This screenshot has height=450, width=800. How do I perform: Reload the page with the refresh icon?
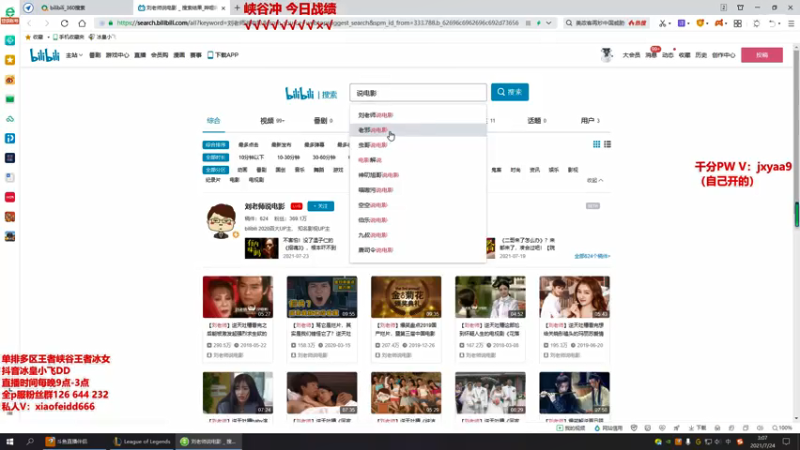pyautogui.click(x=64, y=23)
